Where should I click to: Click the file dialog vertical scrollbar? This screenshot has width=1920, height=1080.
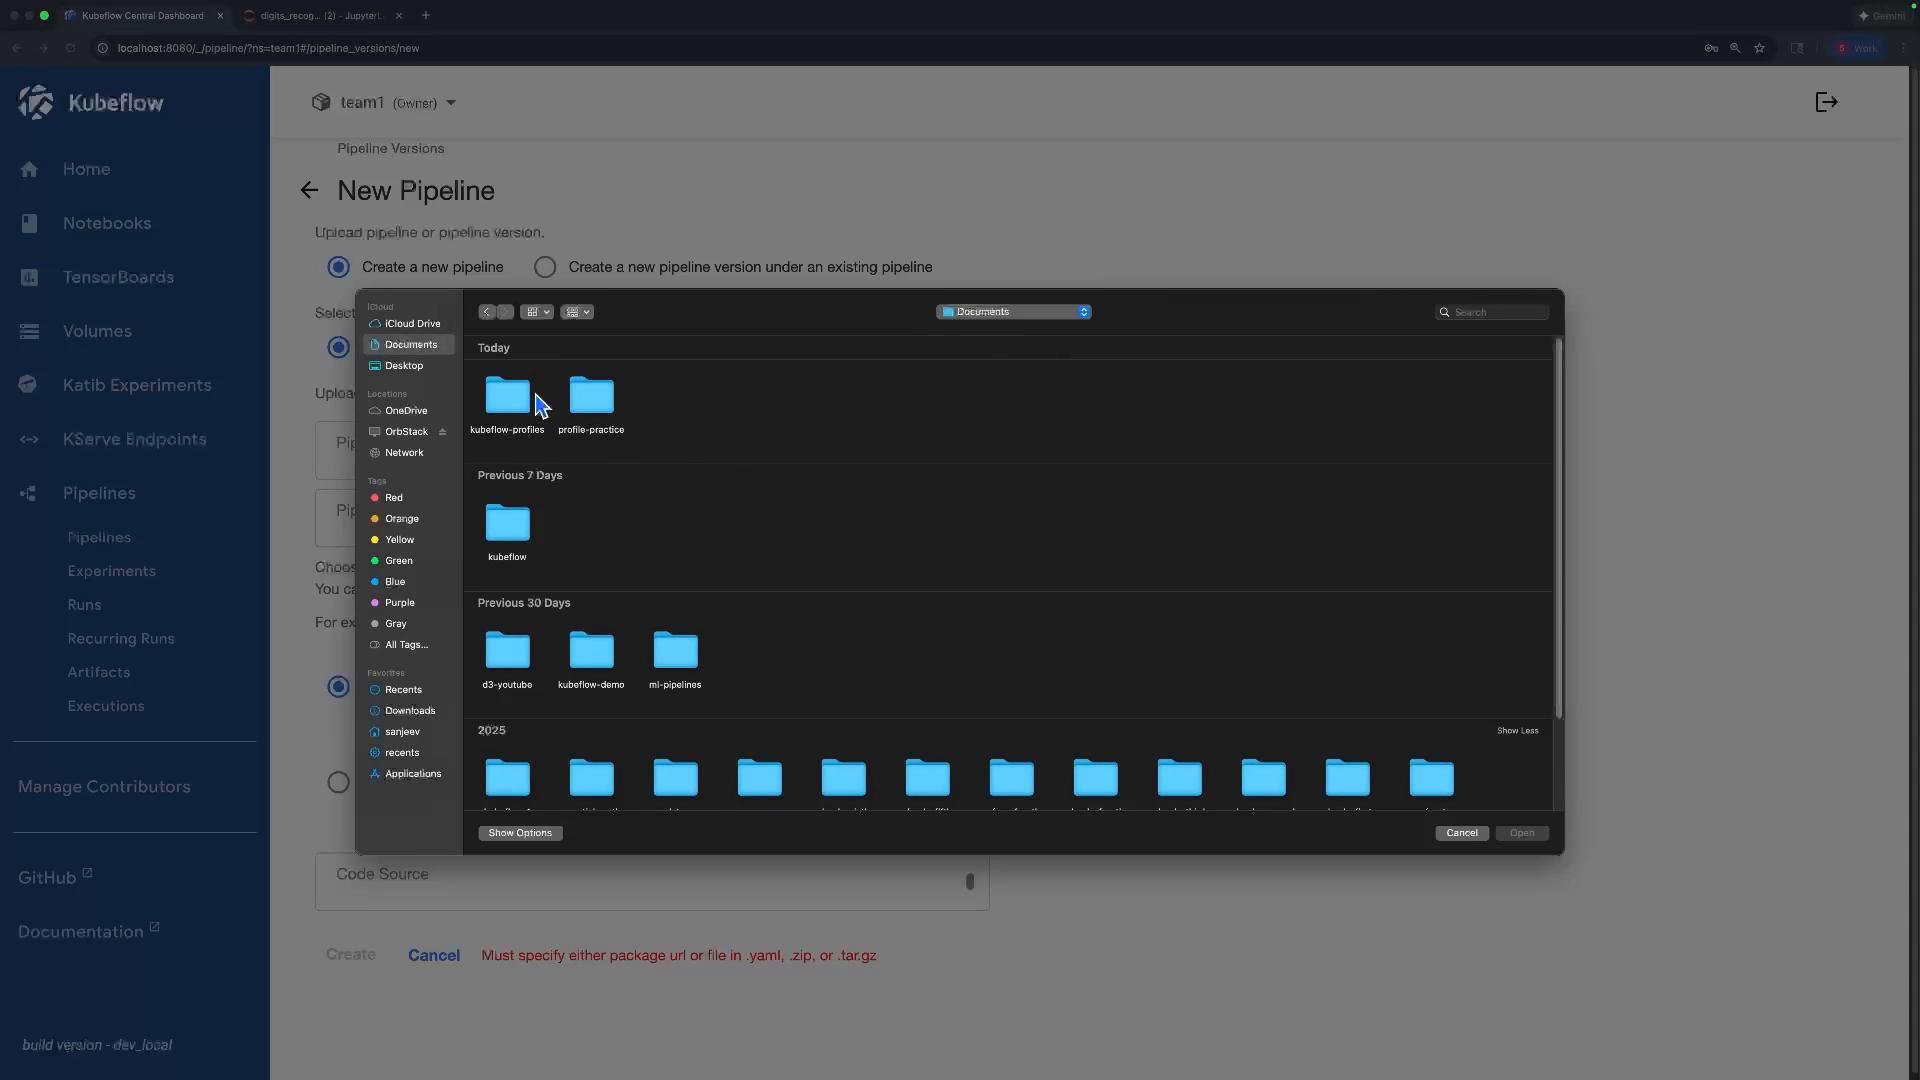click(1558, 528)
